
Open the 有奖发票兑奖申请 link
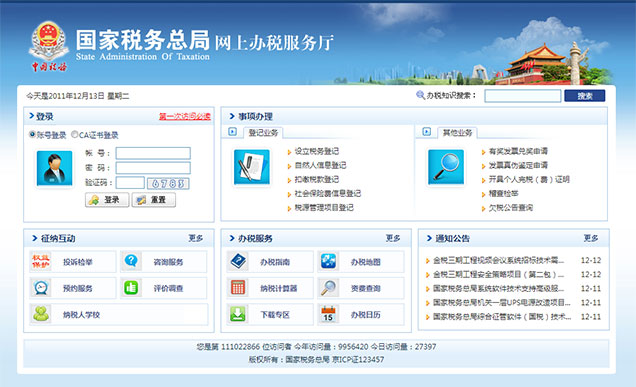[518, 151]
